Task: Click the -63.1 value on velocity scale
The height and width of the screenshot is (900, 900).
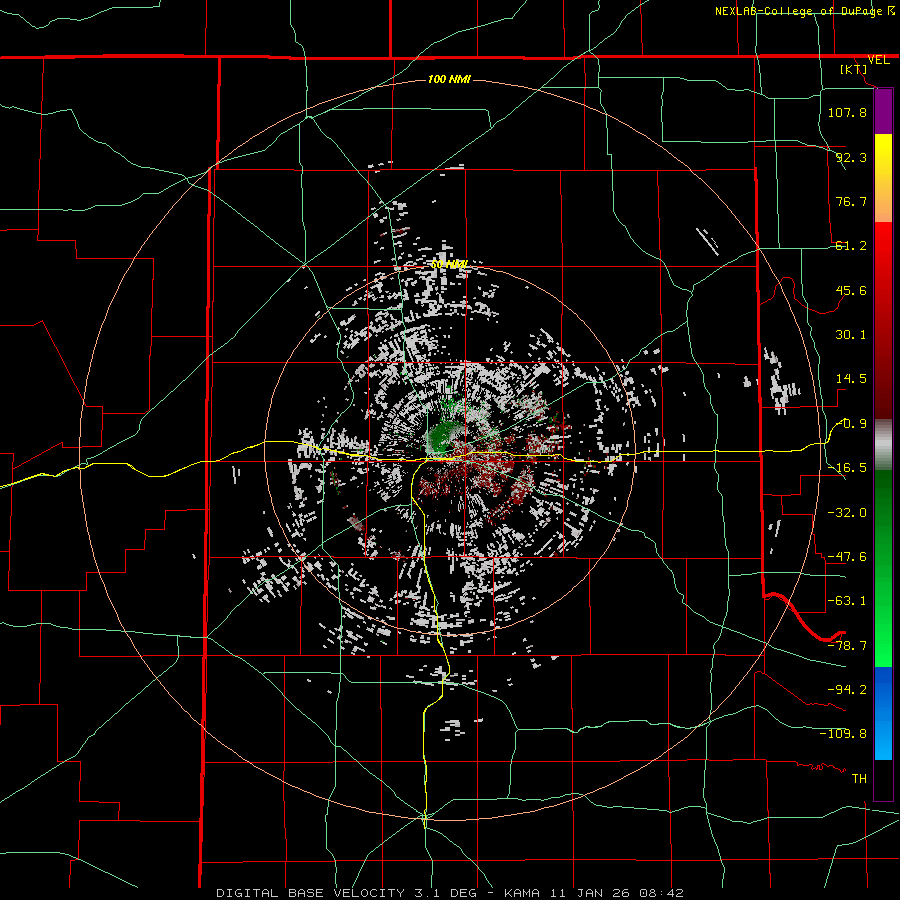Action: (x=847, y=601)
